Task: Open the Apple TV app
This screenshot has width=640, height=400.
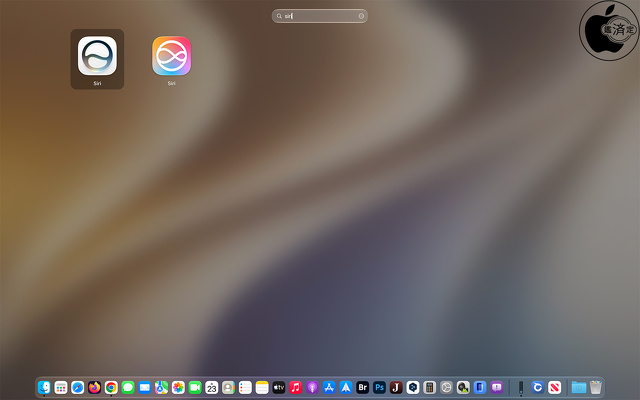Action: point(278,387)
